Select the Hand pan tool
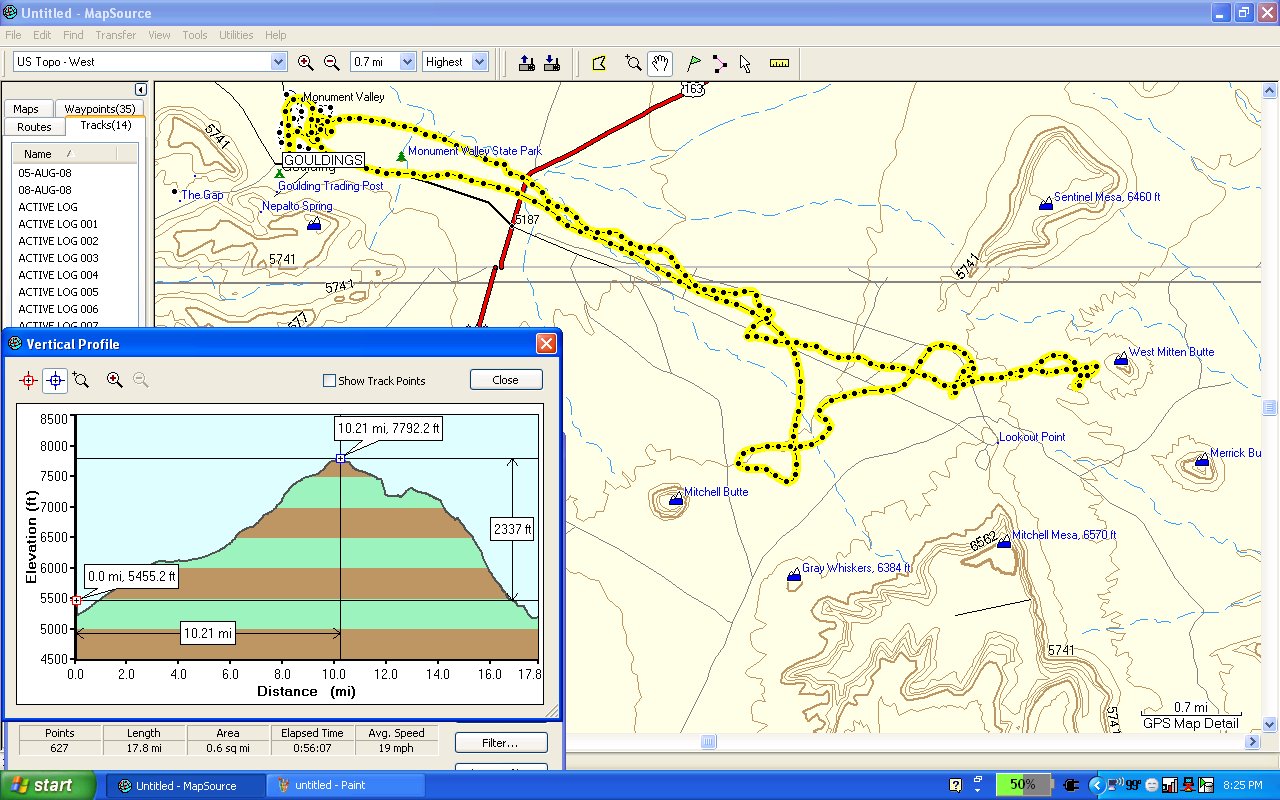Image resolution: width=1280 pixels, height=800 pixels. [660, 63]
